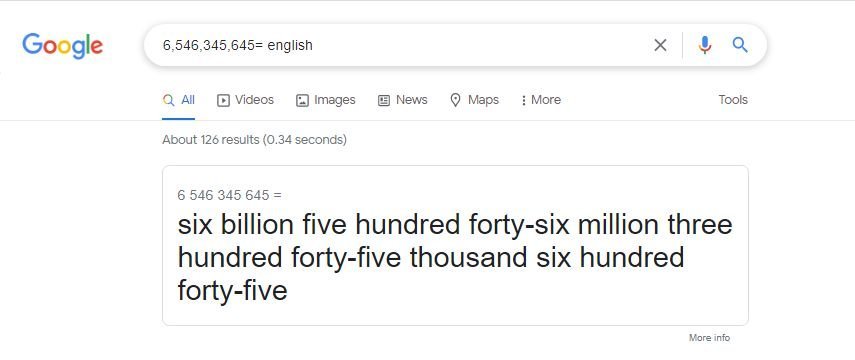Select the All tab magnifier icon
Screen dimensions: 855x360
169,100
